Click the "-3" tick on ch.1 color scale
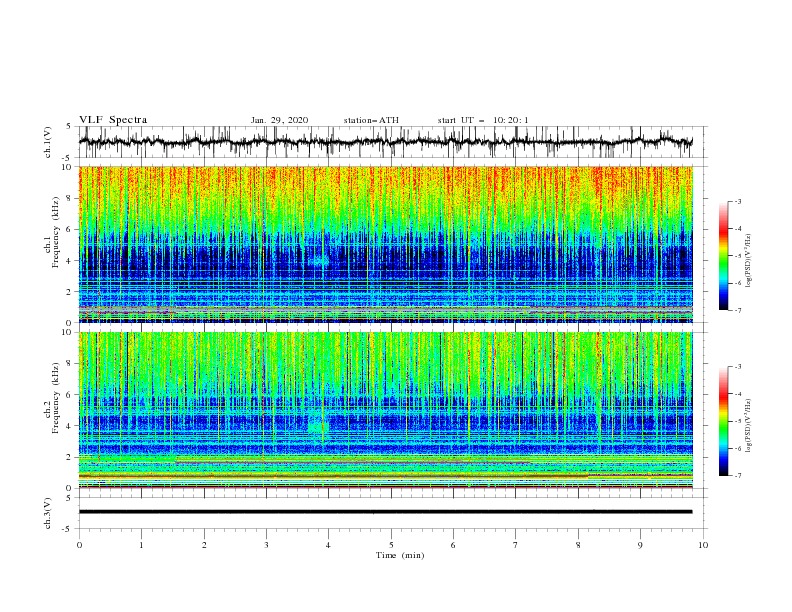The width and height of the screenshot is (792, 612). click(737, 201)
